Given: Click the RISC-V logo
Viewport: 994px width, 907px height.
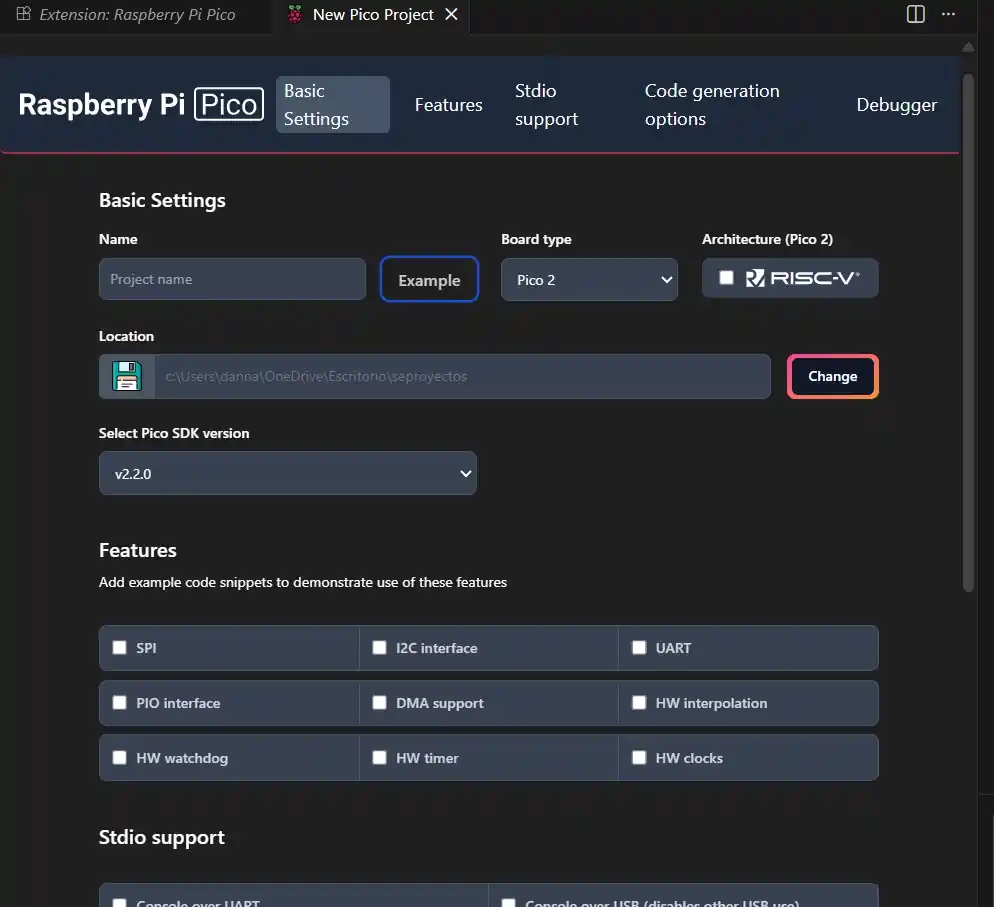Looking at the screenshot, I should click(803, 278).
